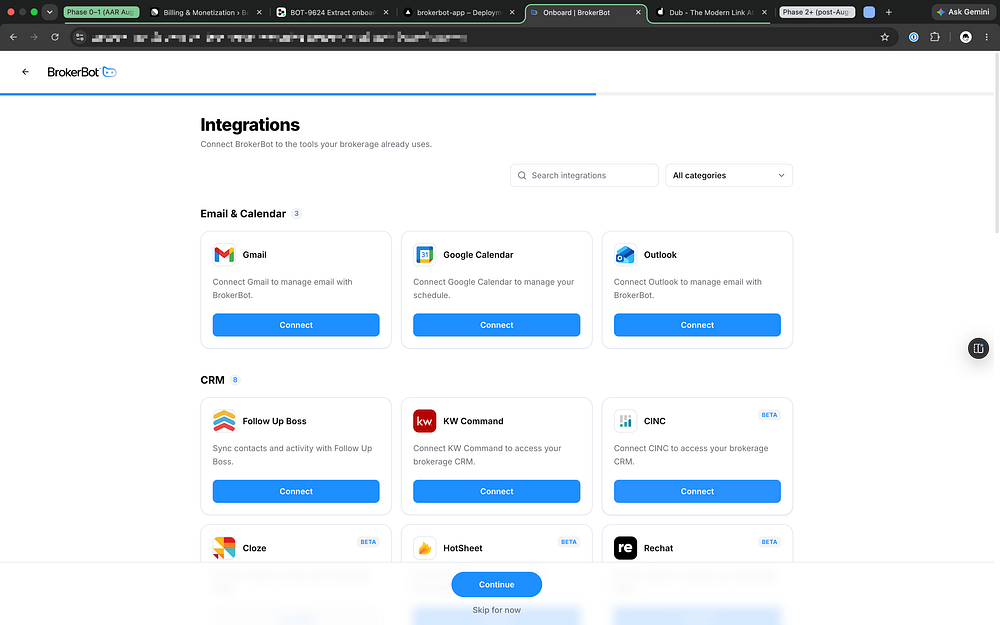This screenshot has height=625, width=1000.
Task: Open the Phase 2+ tab group
Action: 817,12
